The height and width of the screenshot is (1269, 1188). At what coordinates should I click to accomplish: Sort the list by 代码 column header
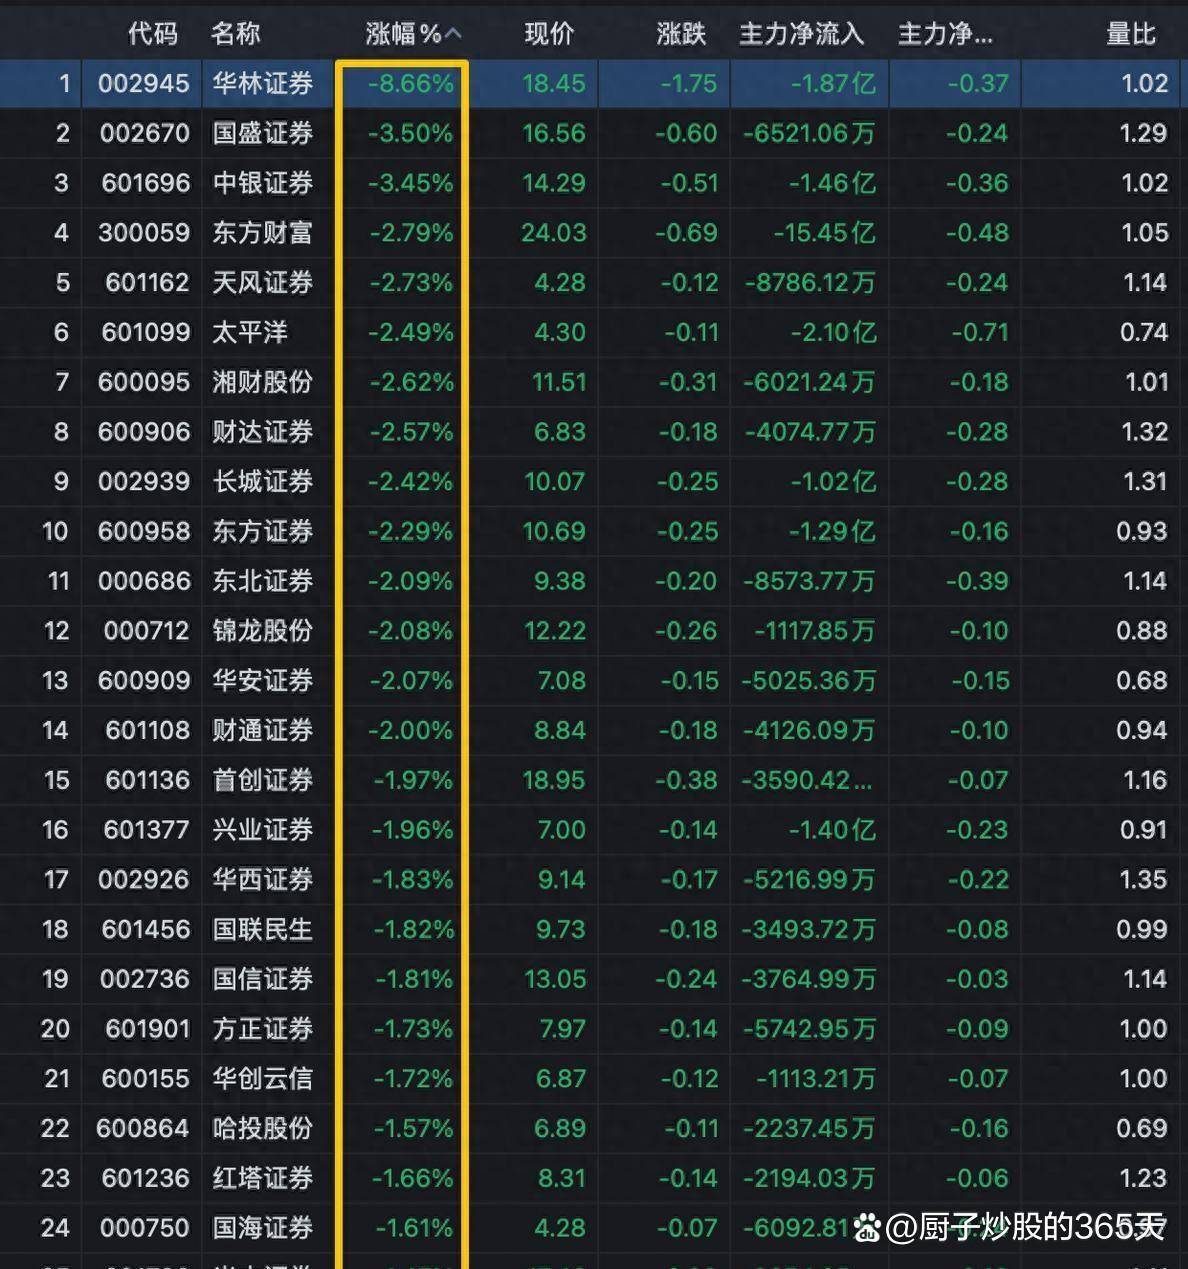pos(154,33)
